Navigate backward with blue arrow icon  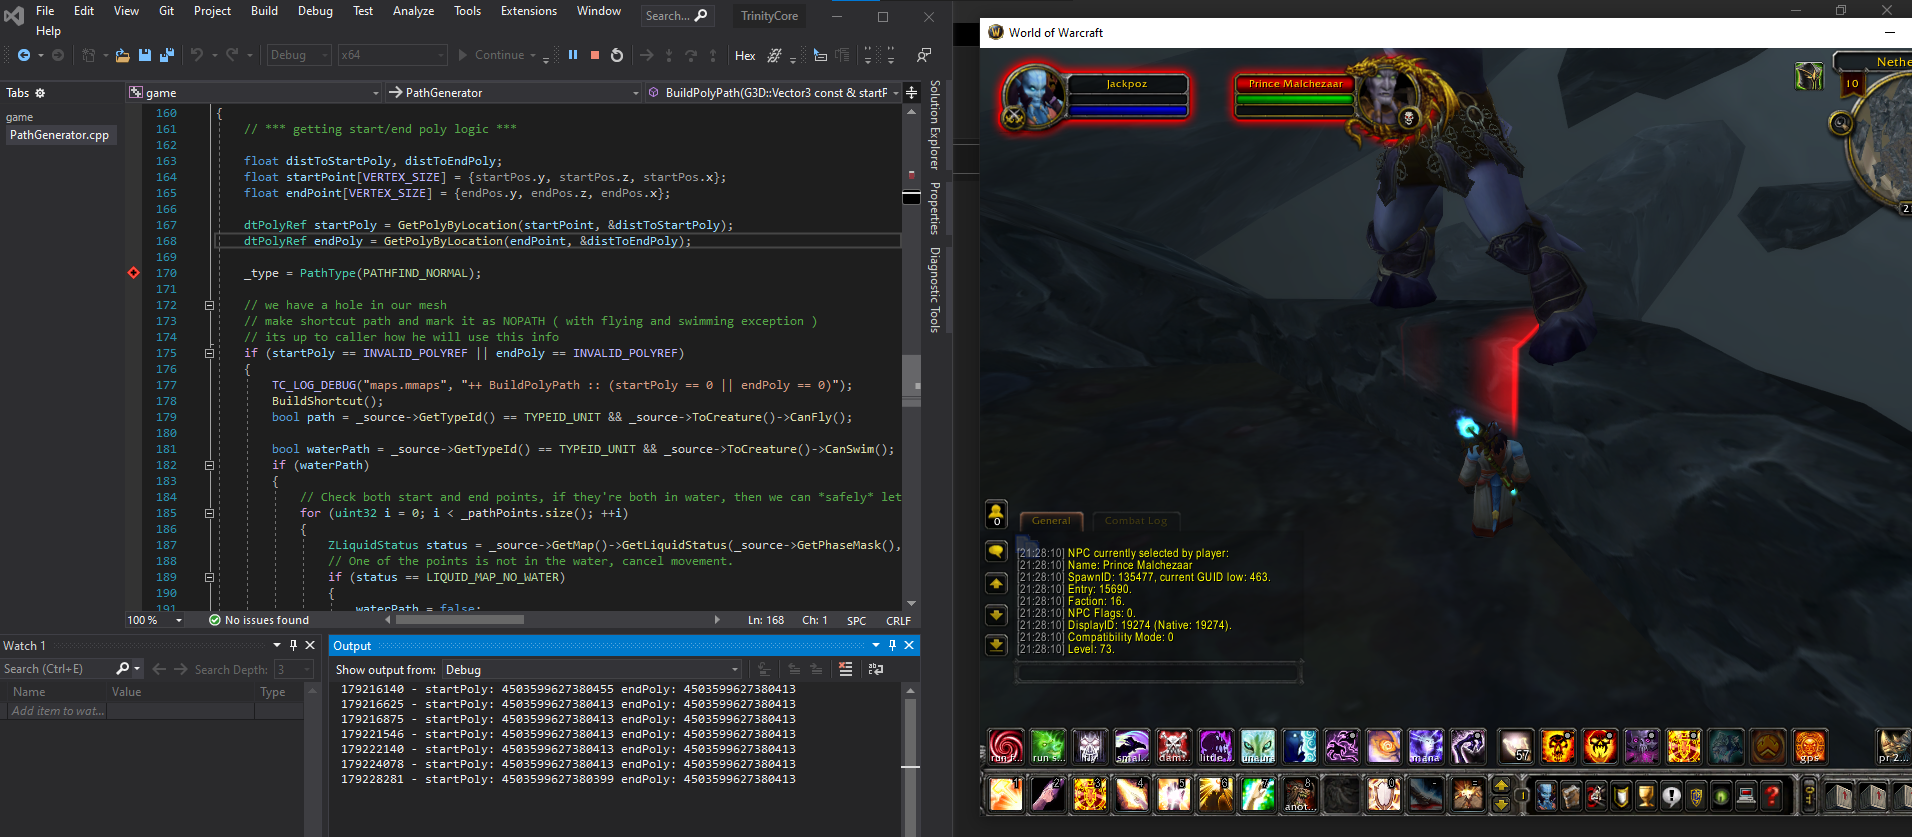[x=24, y=55]
